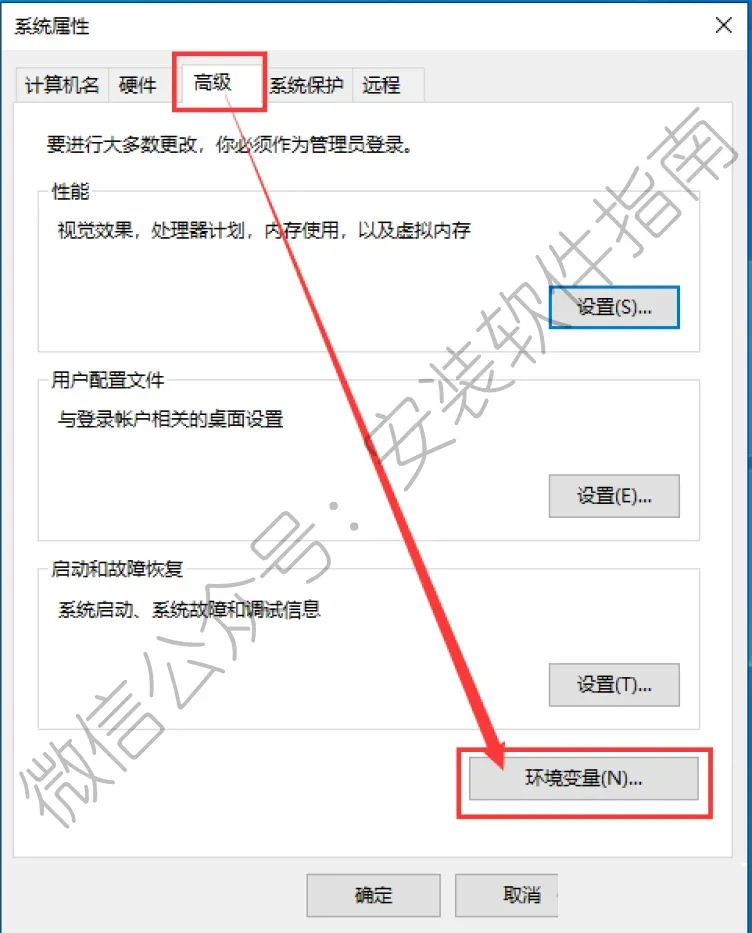Image resolution: width=752 pixels, height=933 pixels.
Task: Close the 系统属性 window
Action: point(723,25)
